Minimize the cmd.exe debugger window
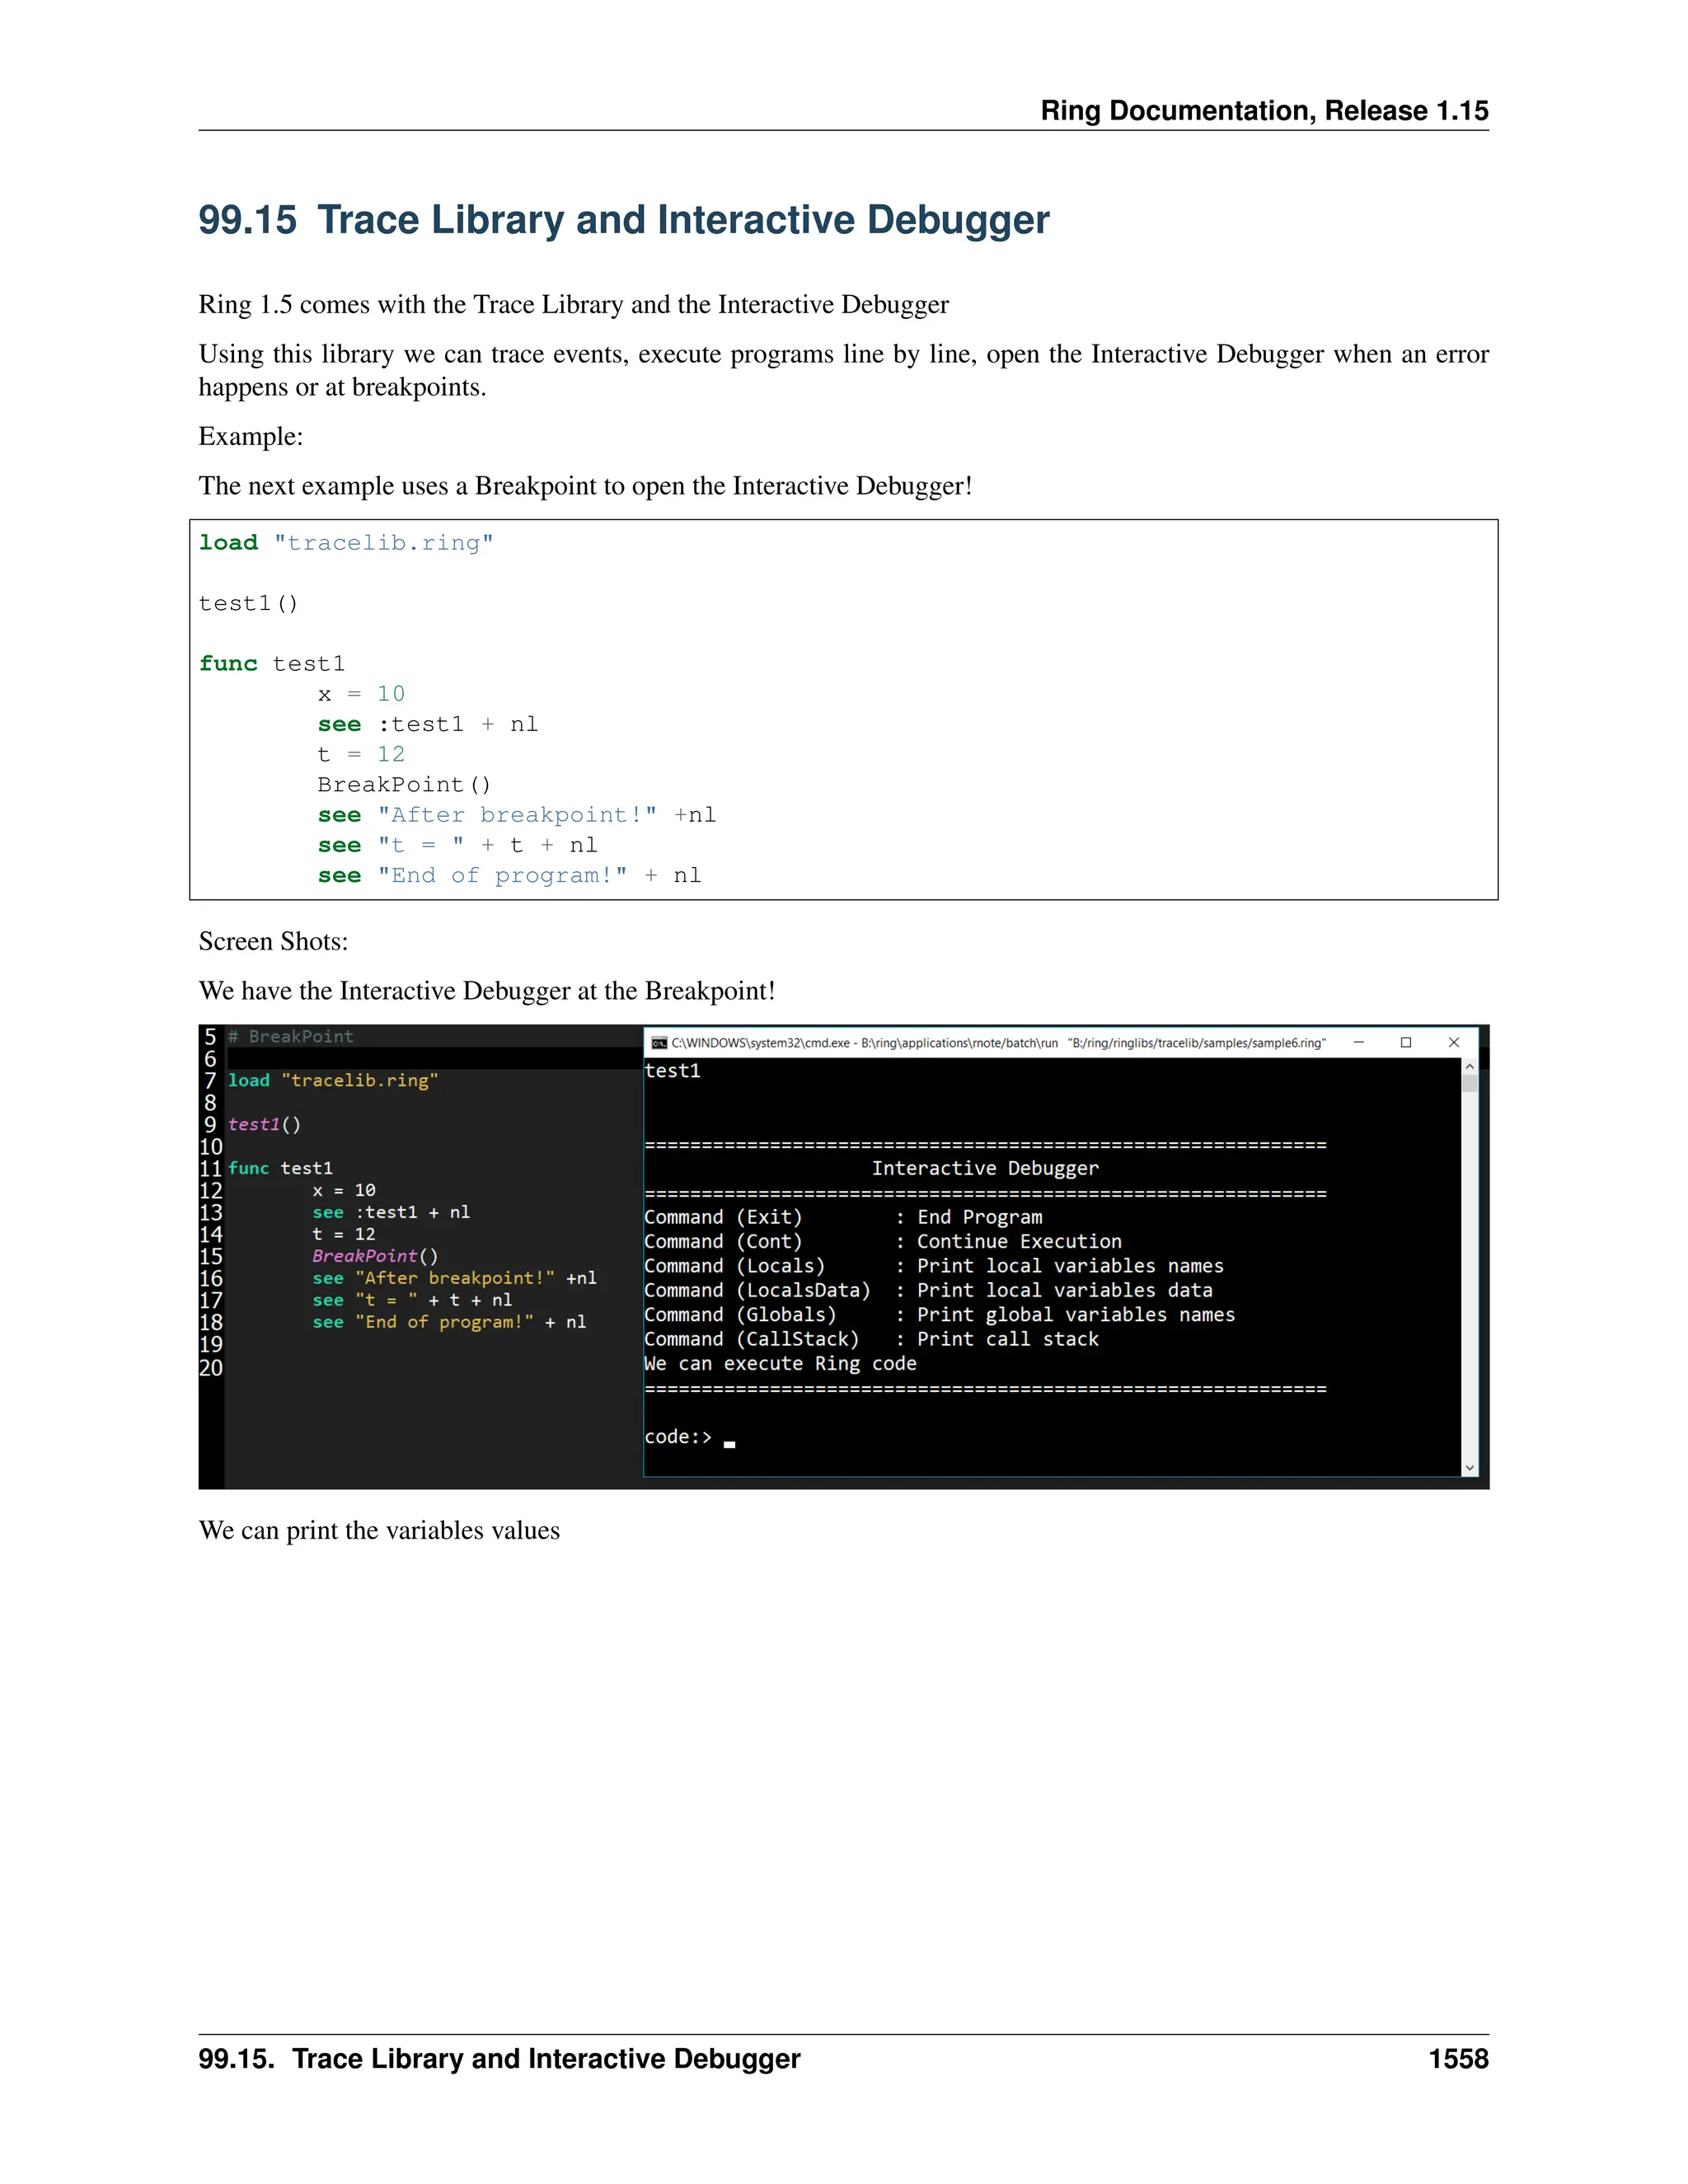 click(x=1358, y=1042)
